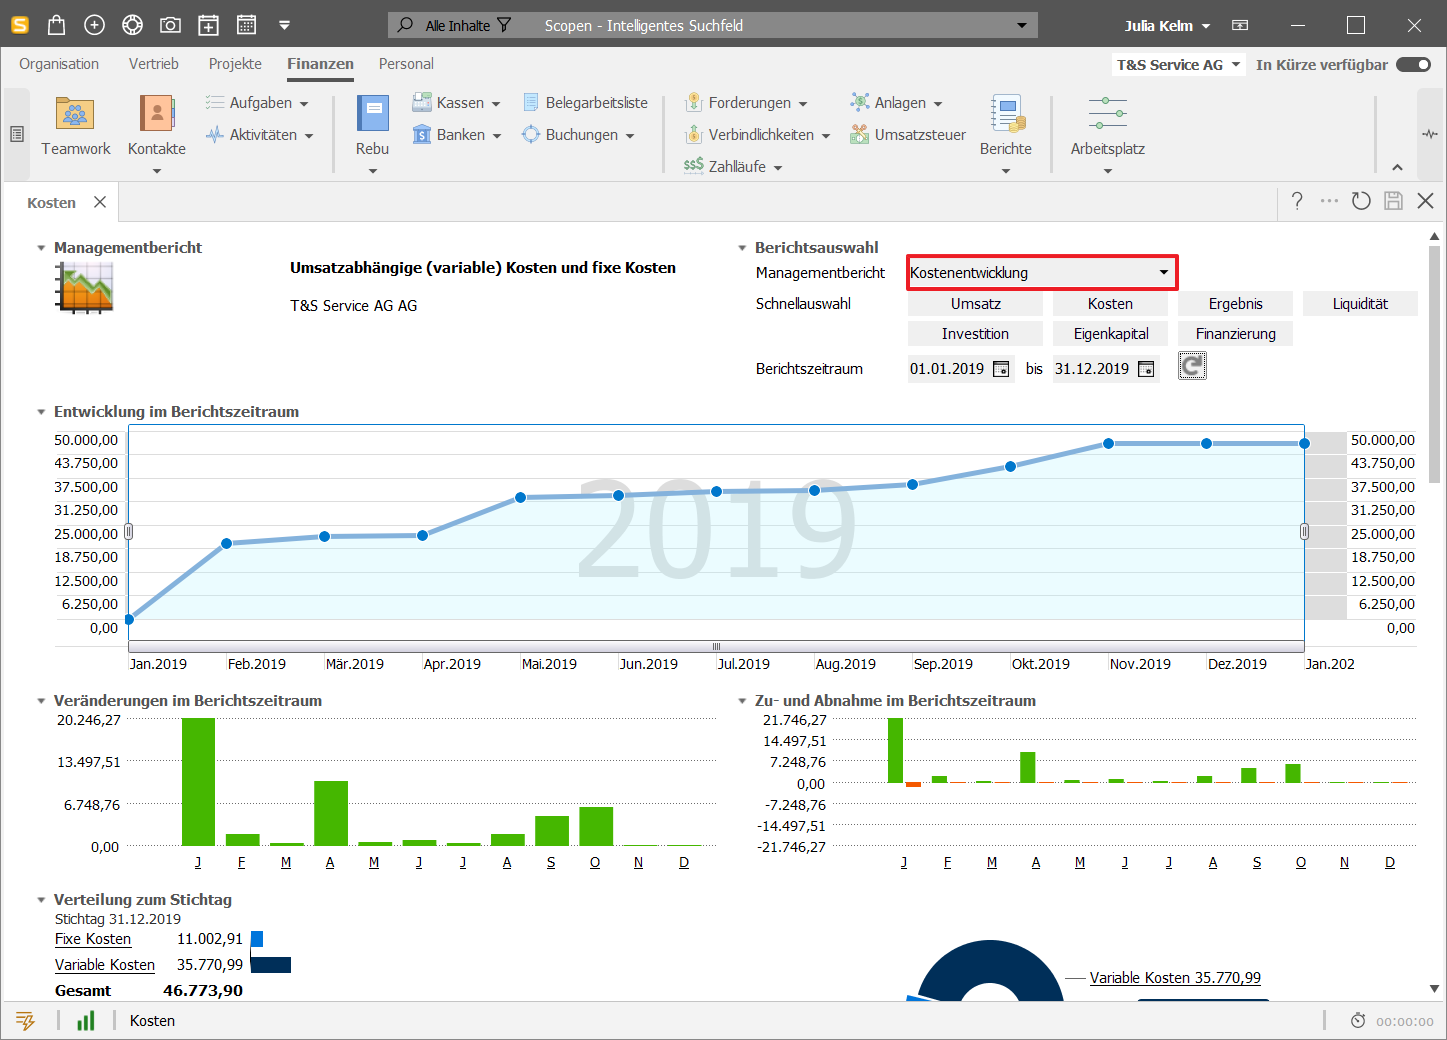The height and width of the screenshot is (1040, 1447).
Task: Click the Berichtszeitraum start date field 01.01.2019
Action: (947, 369)
